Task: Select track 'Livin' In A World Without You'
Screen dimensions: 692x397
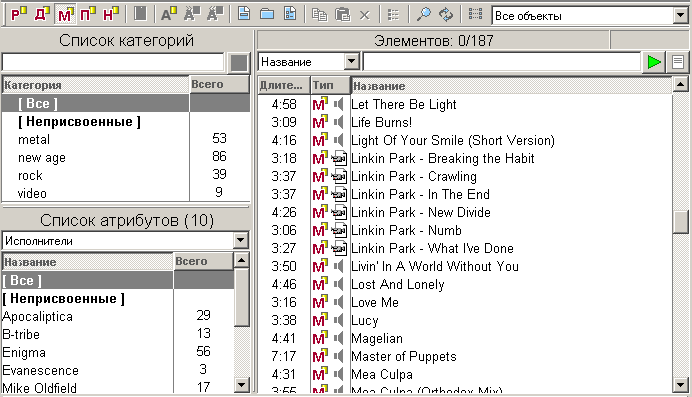Action: tap(435, 266)
